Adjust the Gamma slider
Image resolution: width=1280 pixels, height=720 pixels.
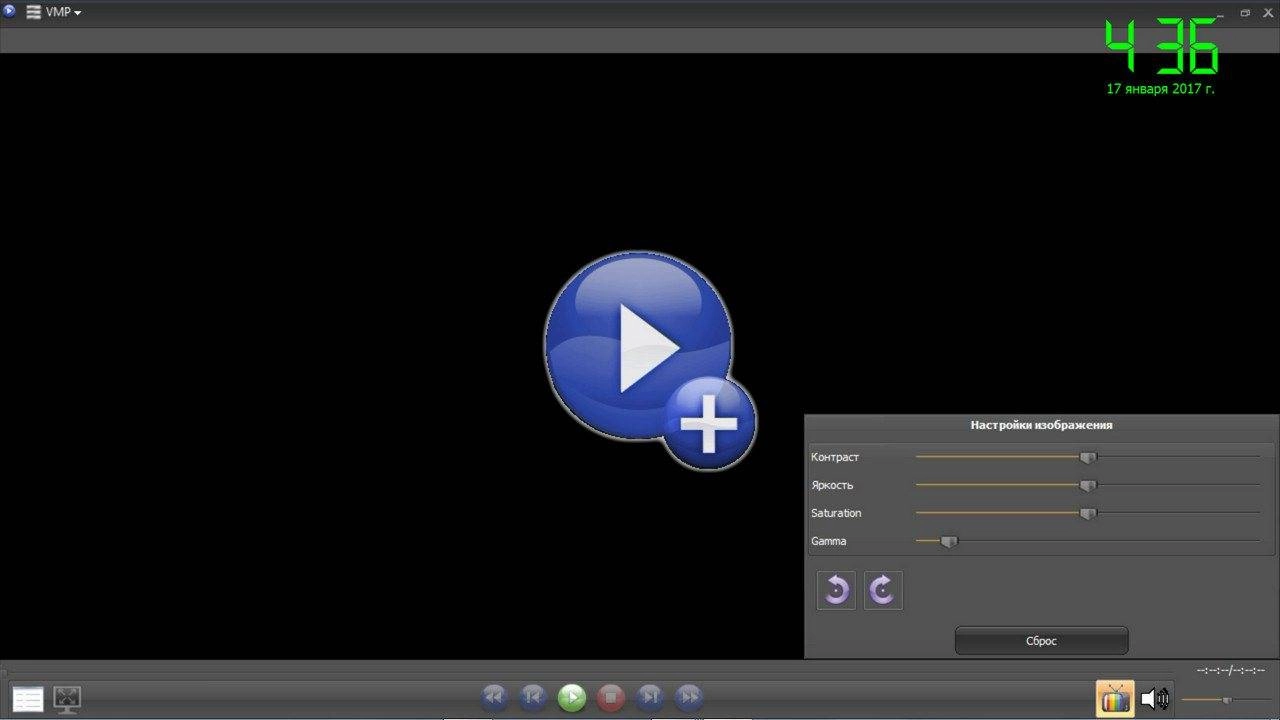[1087, 541]
